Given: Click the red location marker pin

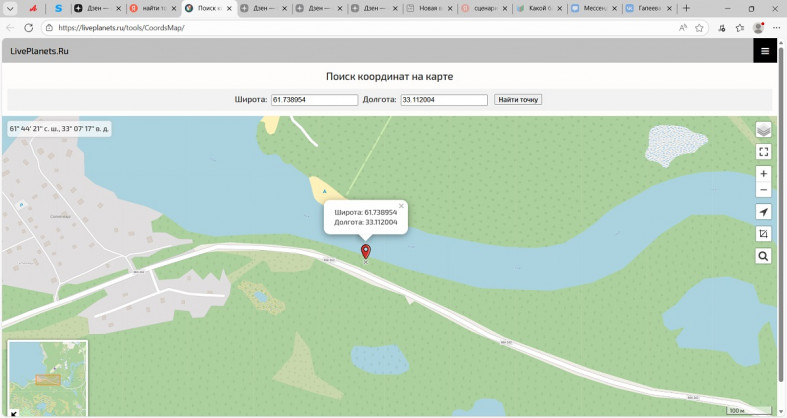Looking at the screenshot, I should (x=365, y=251).
